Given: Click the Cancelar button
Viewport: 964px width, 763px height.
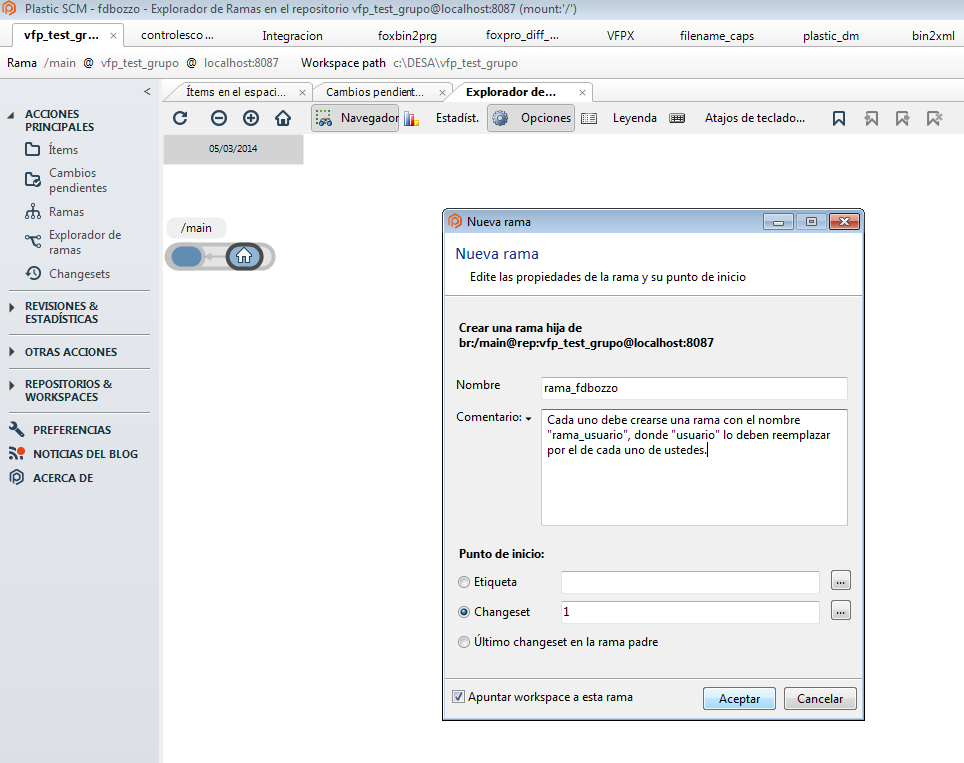Looking at the screenshot, I should [820, 698].
